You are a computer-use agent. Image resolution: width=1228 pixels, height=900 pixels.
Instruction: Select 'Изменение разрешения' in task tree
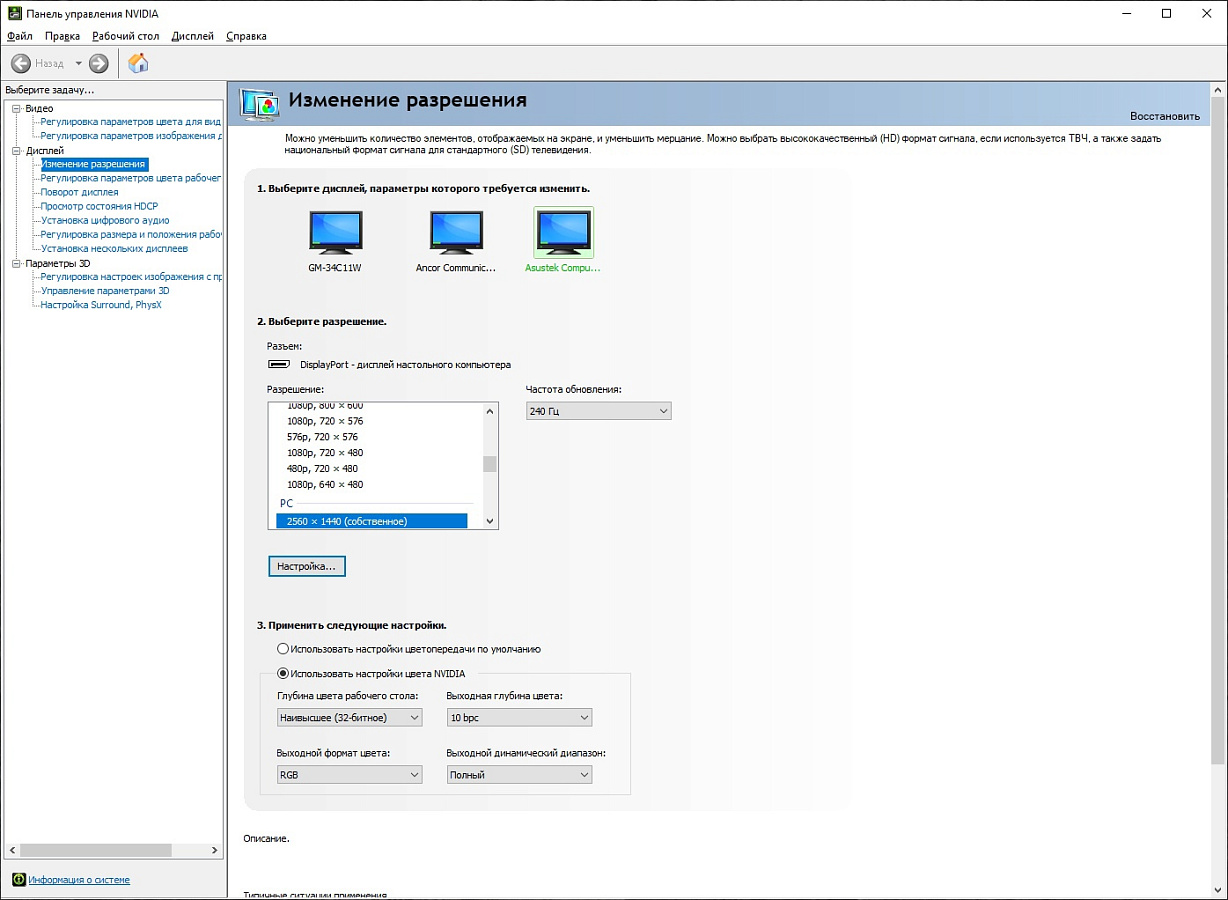pos(94,164)
